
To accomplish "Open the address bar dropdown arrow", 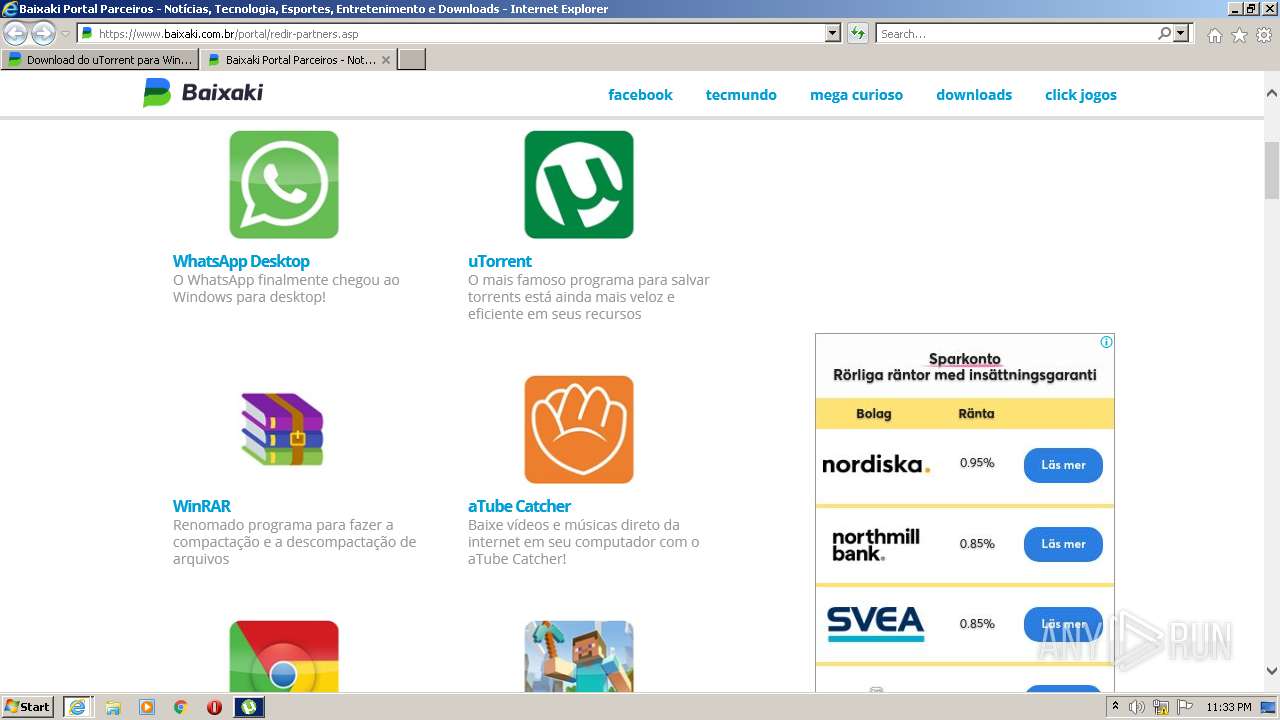I will [833, 34].
